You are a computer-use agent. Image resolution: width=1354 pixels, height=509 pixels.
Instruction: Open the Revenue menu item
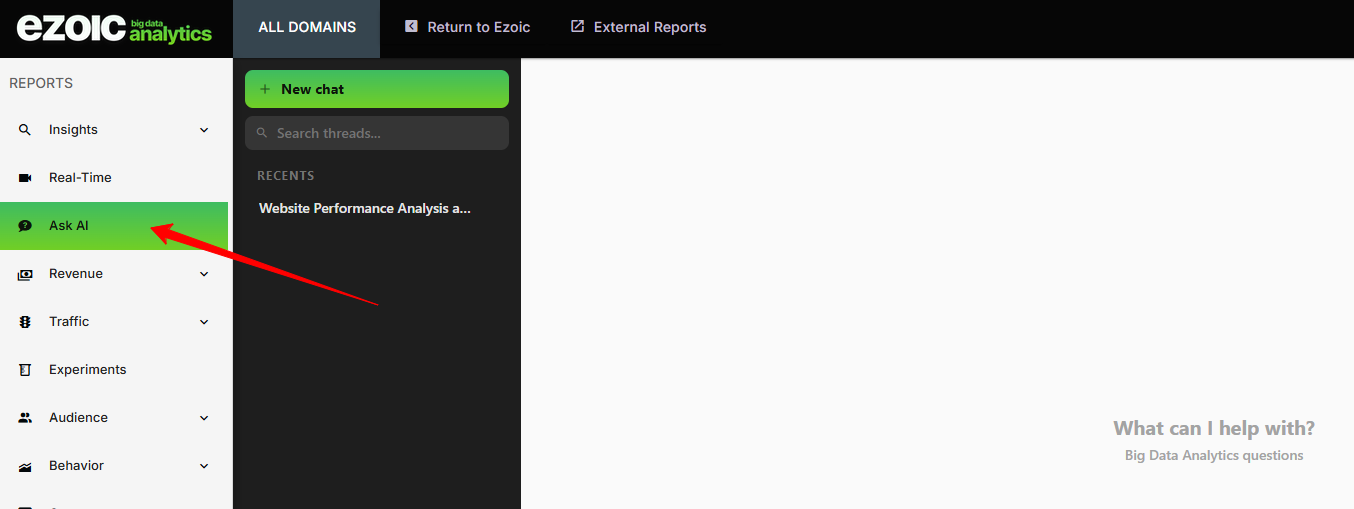click(114, 274)
